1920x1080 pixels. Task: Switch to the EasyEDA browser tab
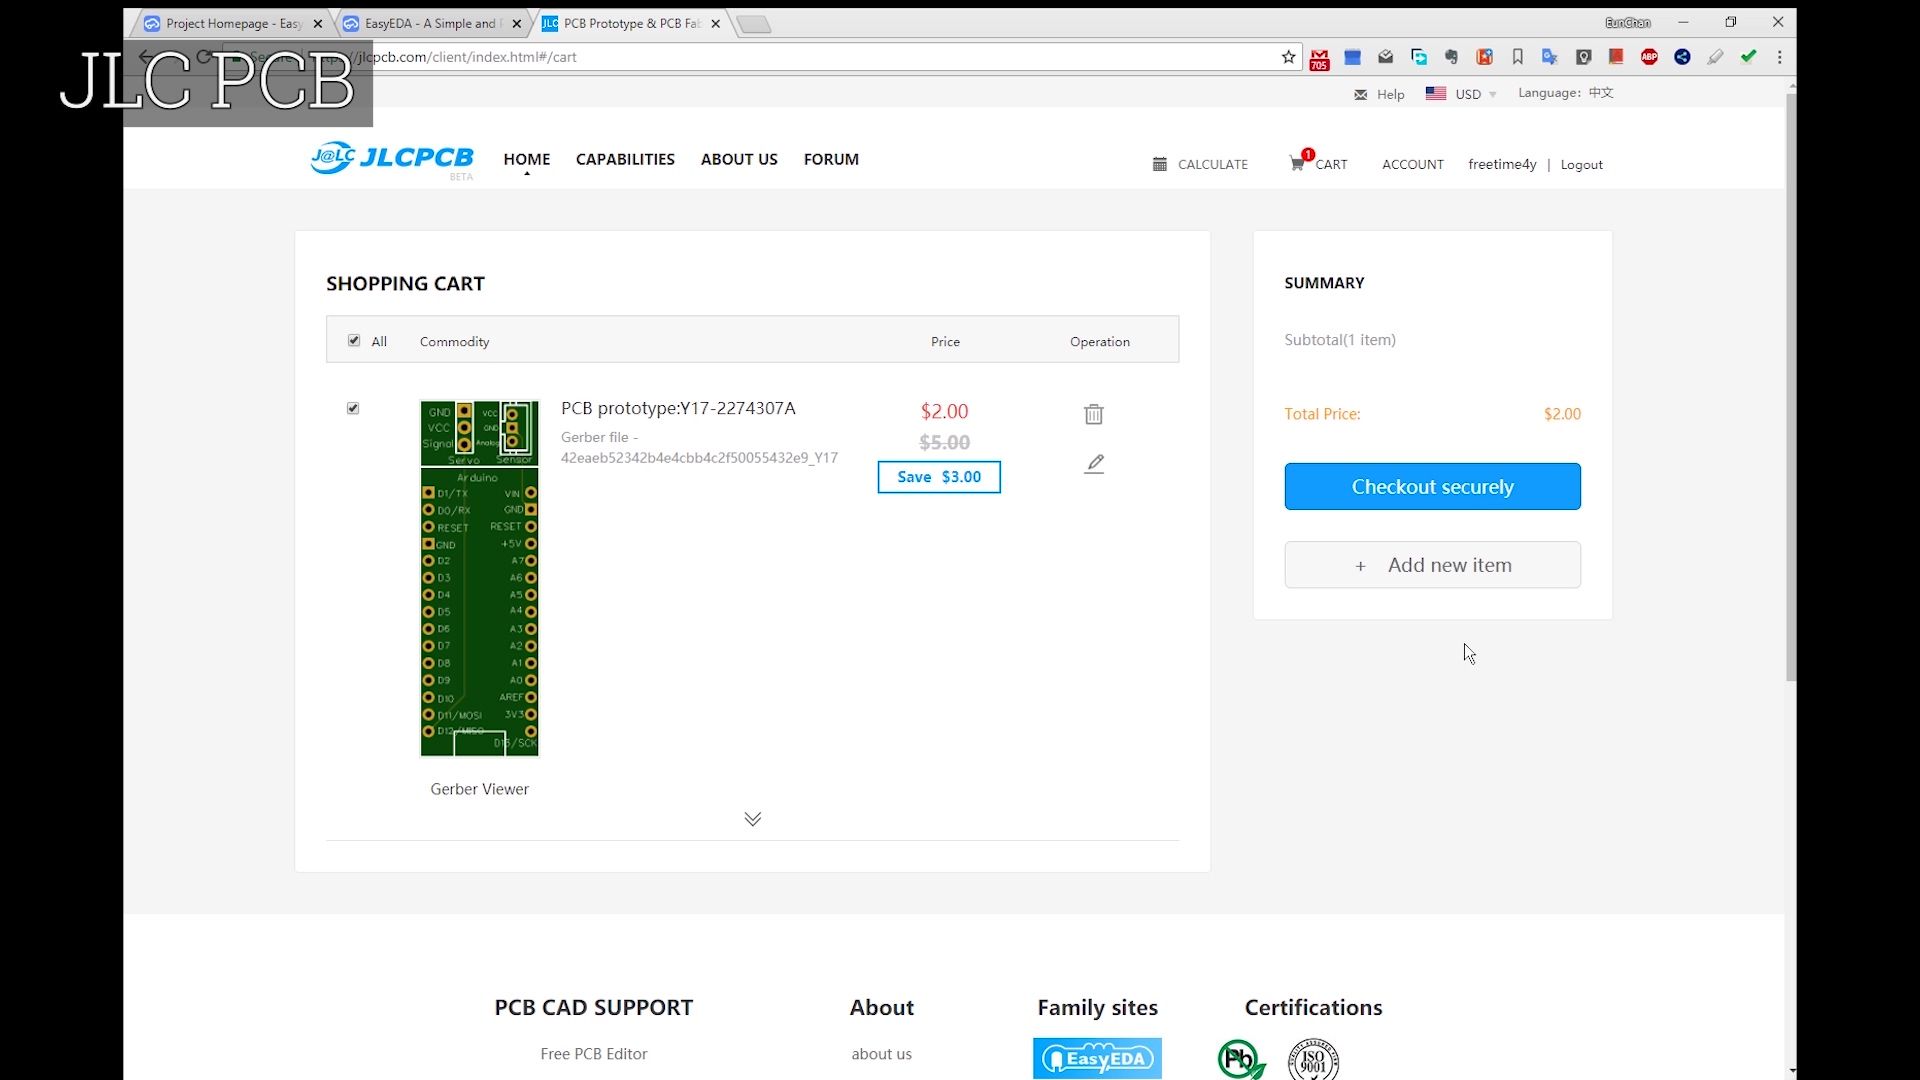coord(430,23)
